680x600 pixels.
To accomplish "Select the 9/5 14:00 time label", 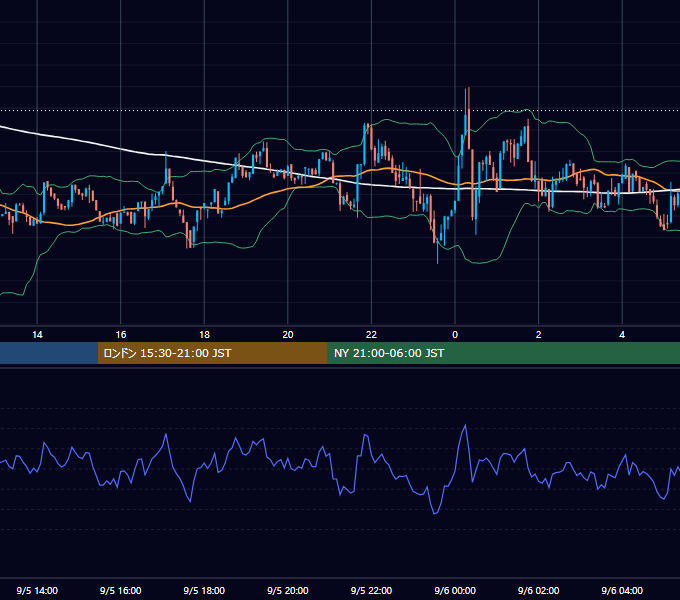I will [x=37, y=590].
